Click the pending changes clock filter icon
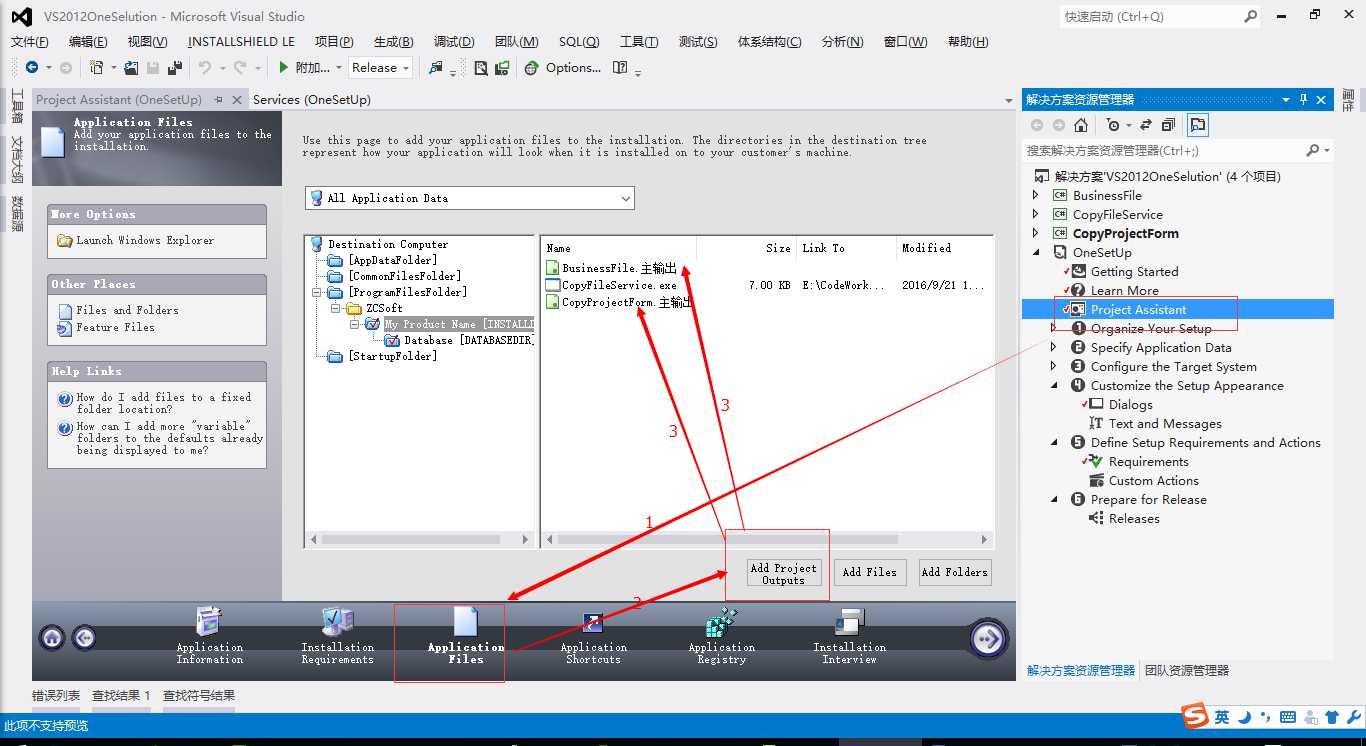Viewport: 1366px width, 746px height. coord(1114,125)
